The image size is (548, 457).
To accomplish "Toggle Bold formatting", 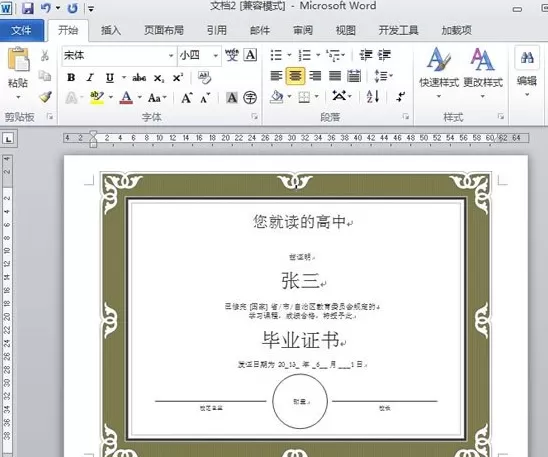I will point(71,77).
